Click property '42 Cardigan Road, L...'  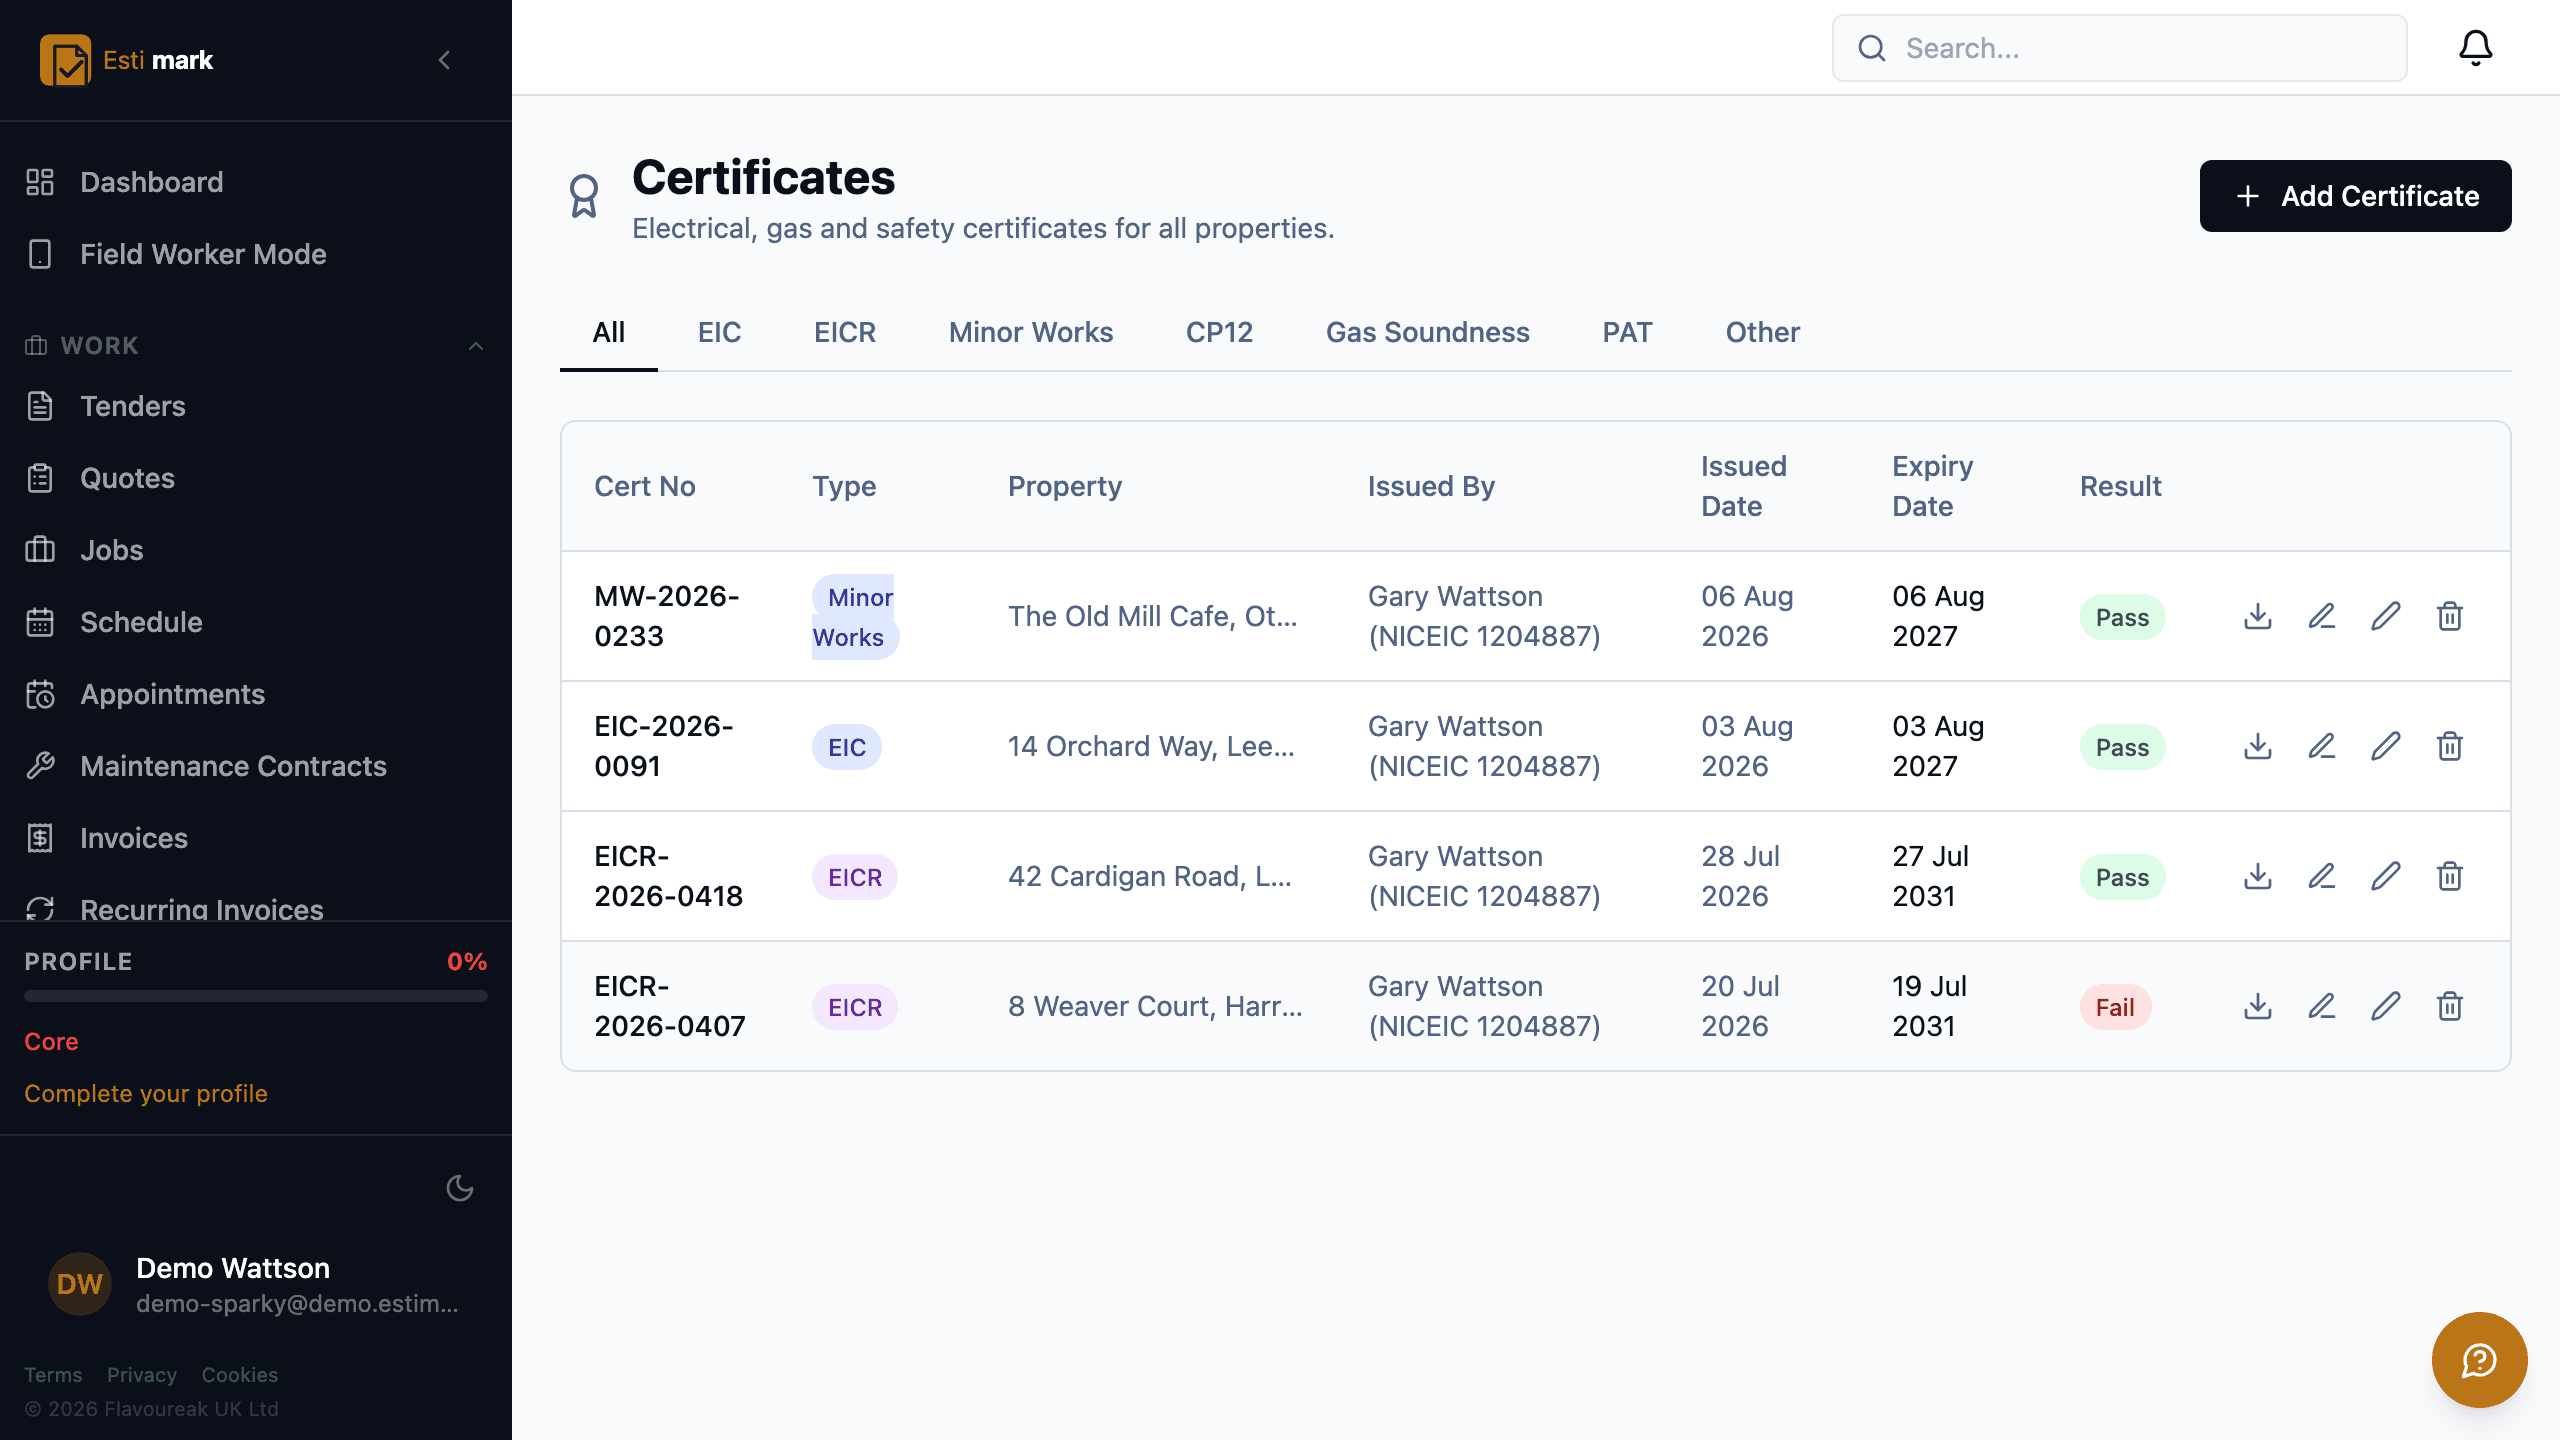point(1150,876)
